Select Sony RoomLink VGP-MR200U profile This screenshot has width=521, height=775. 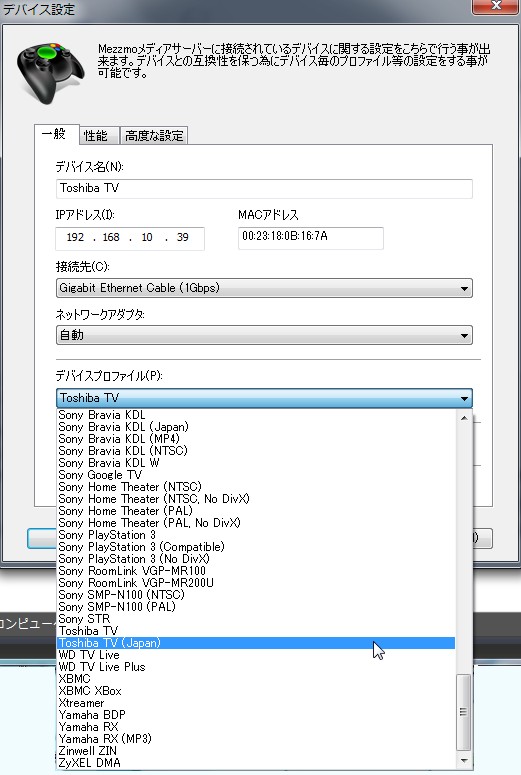click(x=256, y=583)
